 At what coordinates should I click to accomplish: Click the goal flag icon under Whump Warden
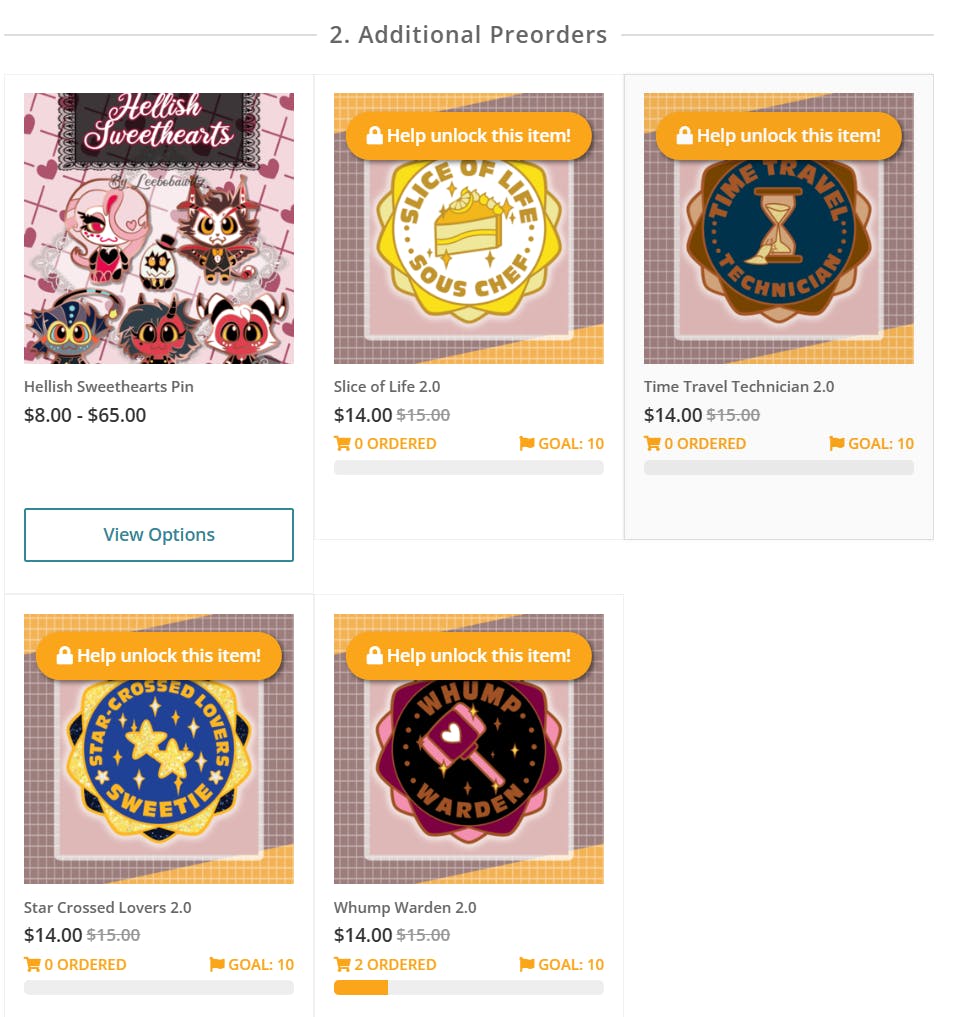[527, 964]
